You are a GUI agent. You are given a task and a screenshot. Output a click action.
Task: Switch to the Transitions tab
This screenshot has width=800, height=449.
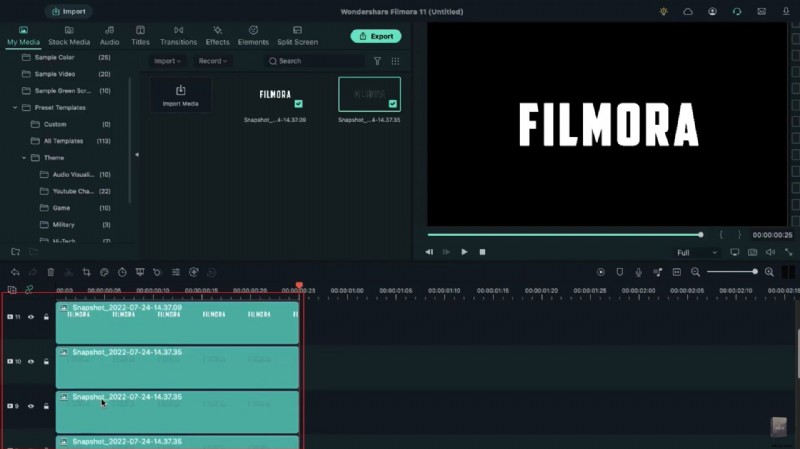tap(178, 36)
